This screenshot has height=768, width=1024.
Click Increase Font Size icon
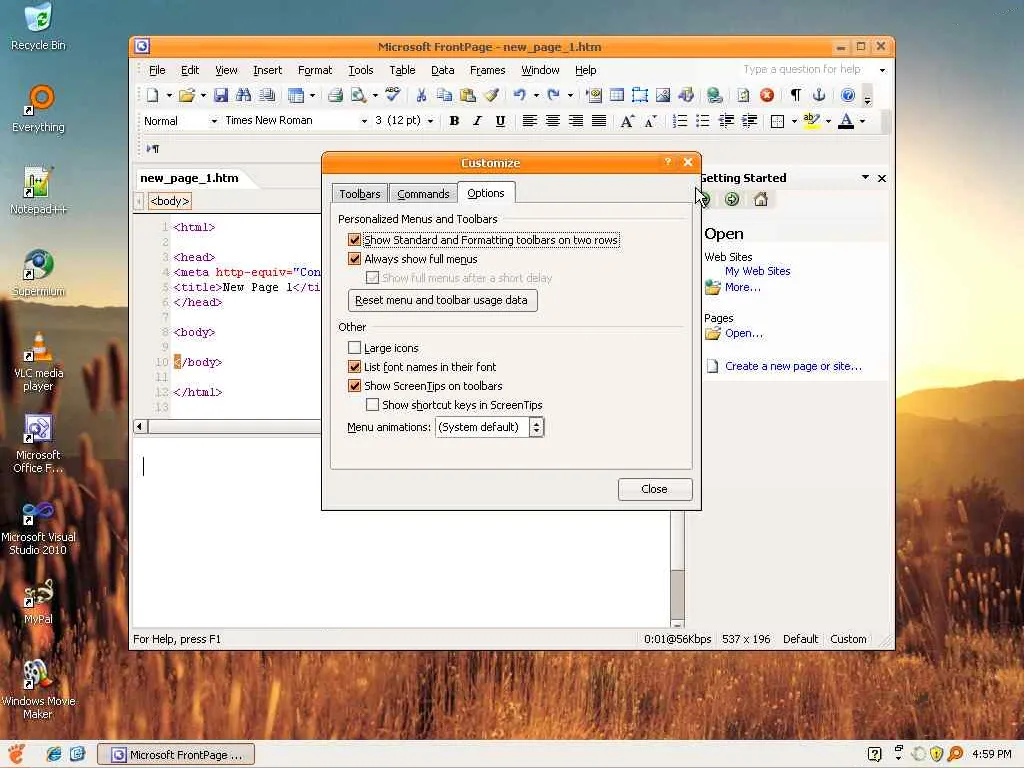coord(627,121)
